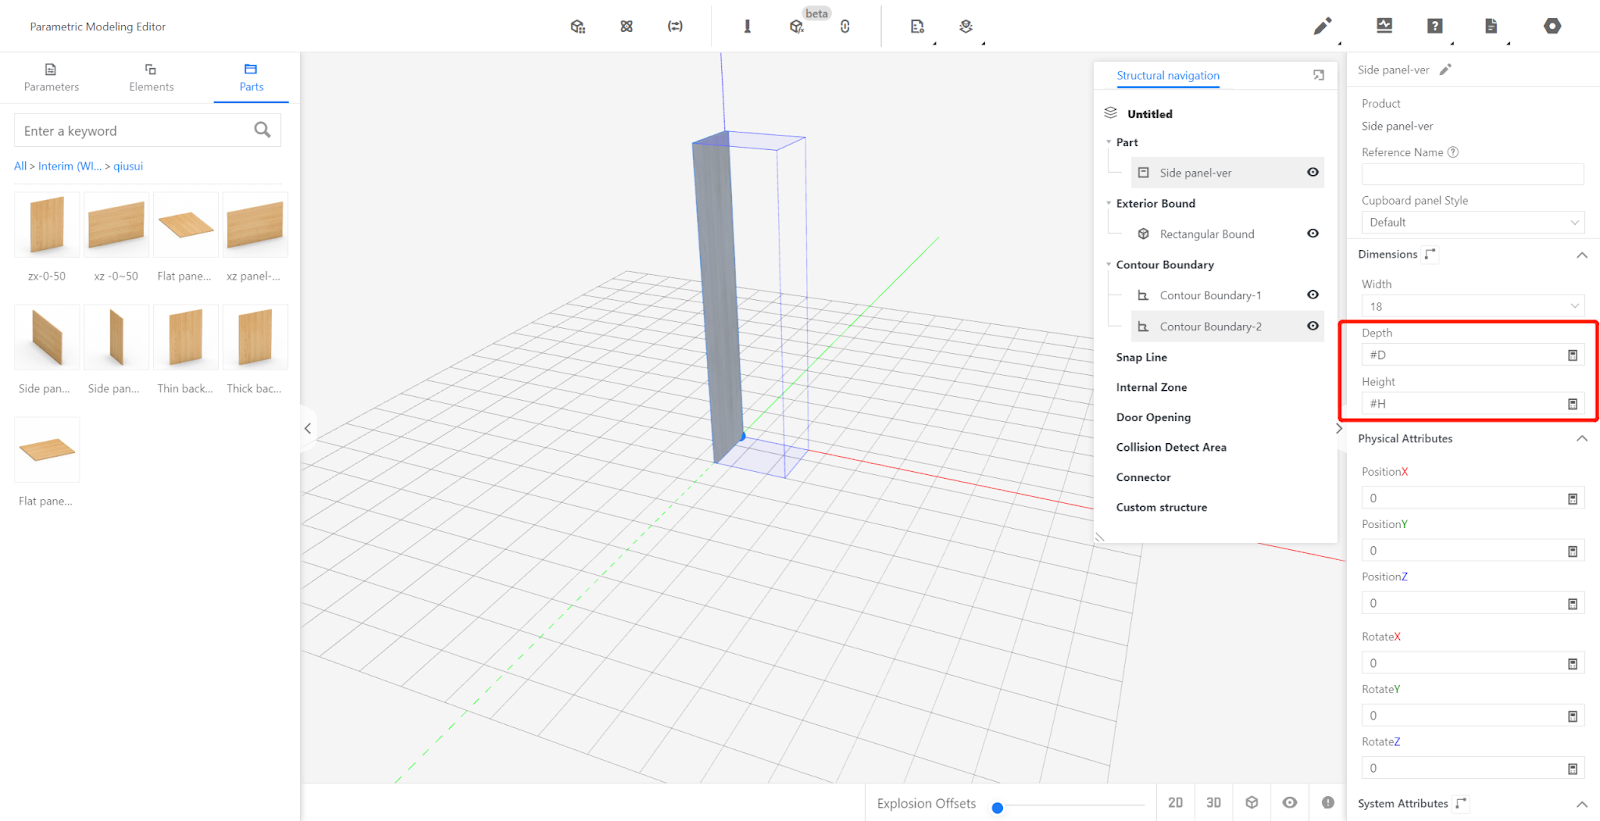Viewport: 1600px width, 821px height.
Task: Click the formula icon beside Depth field
Action: [1572, 355]
